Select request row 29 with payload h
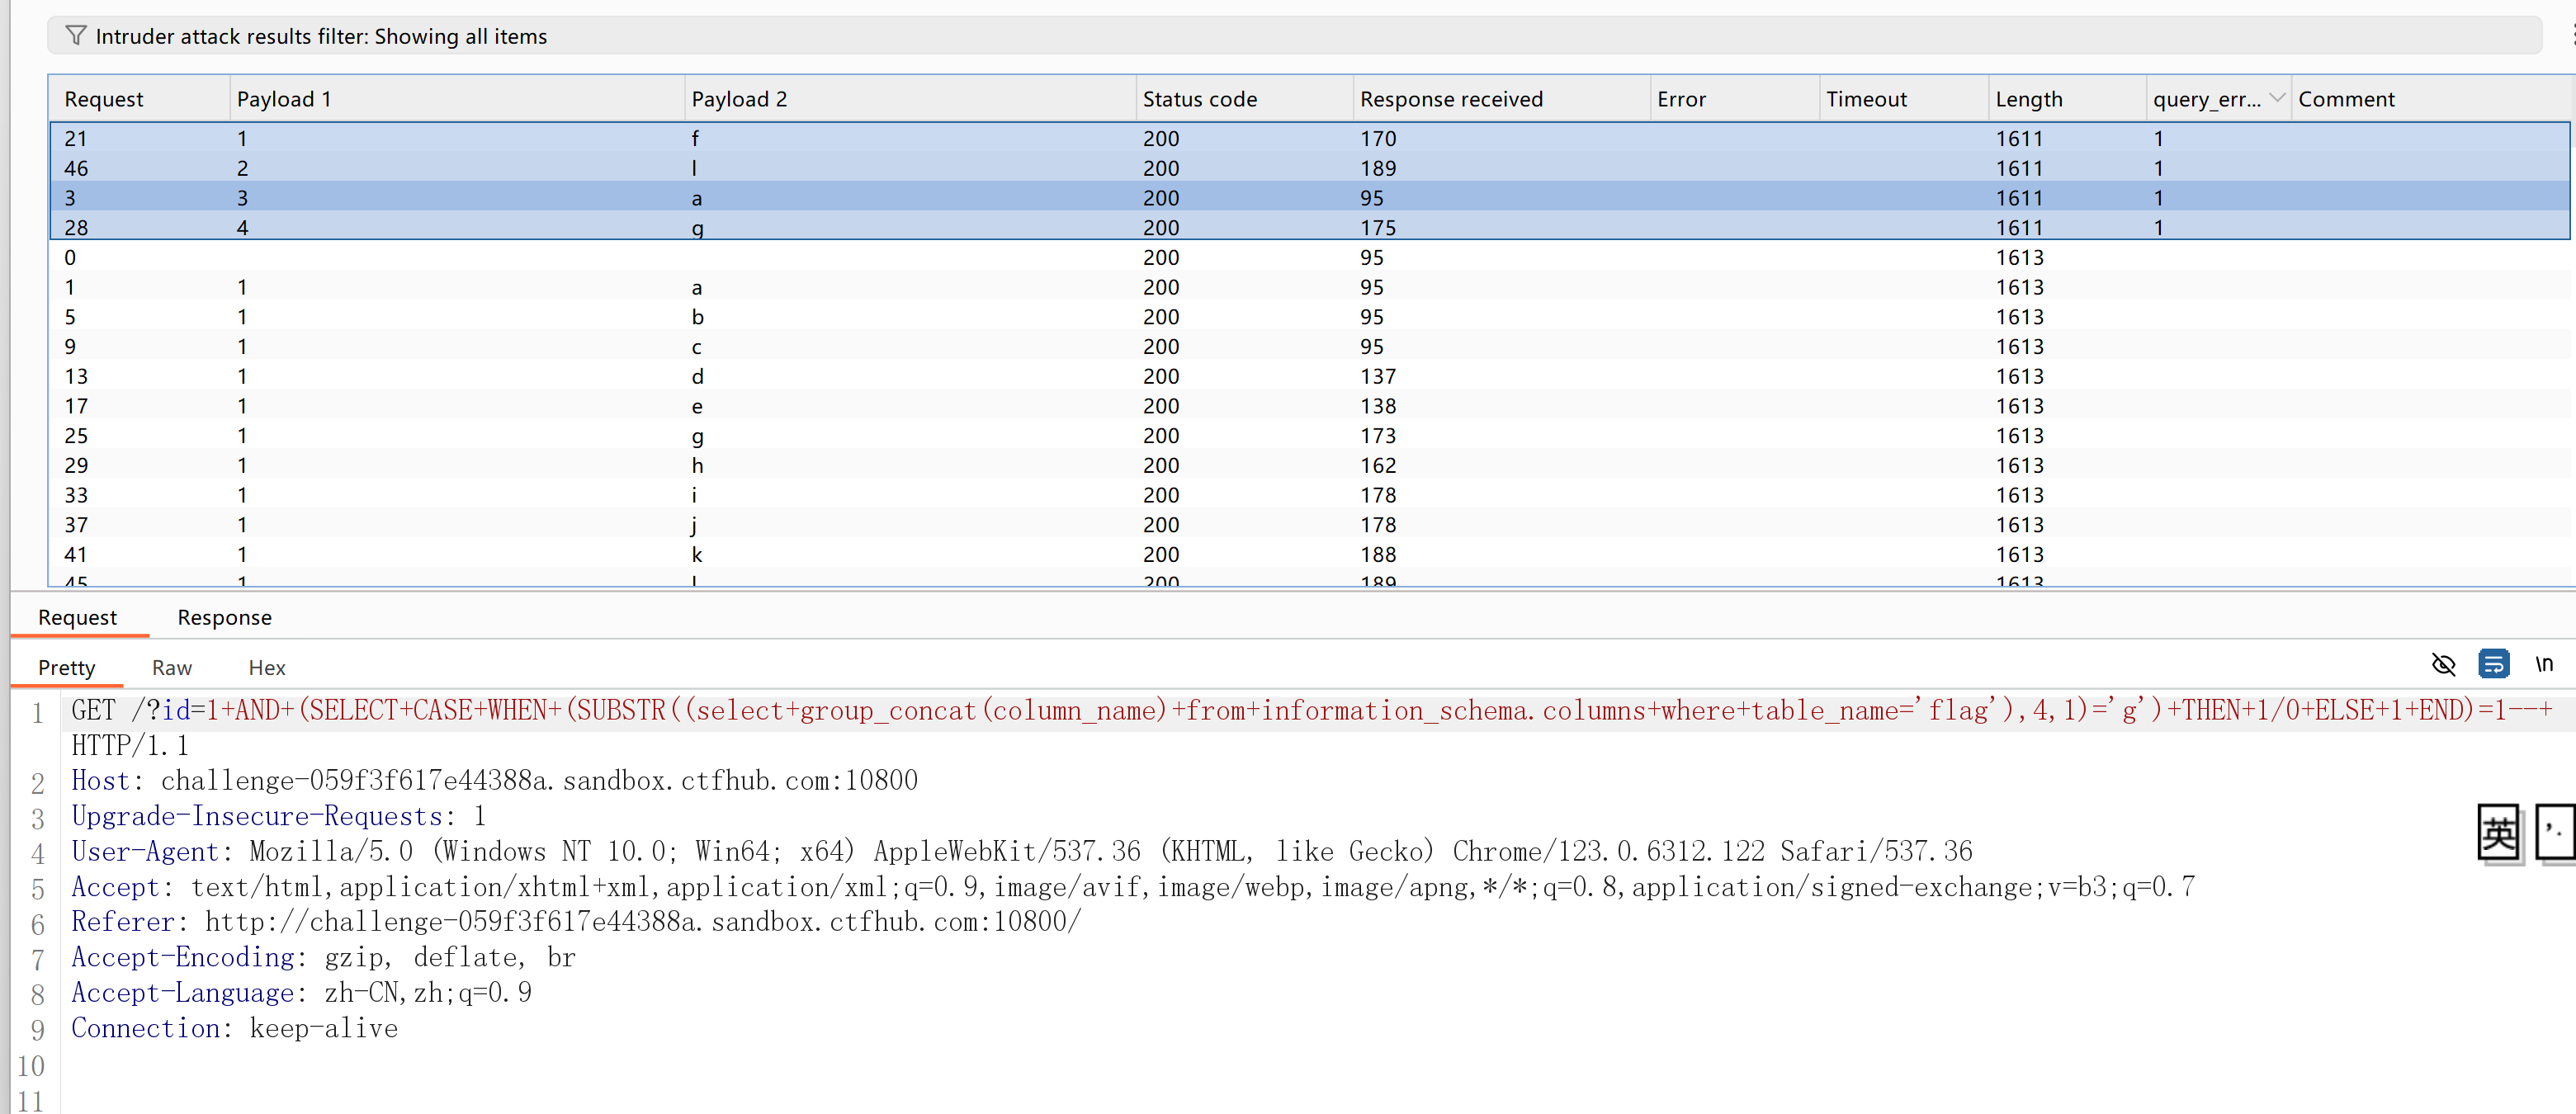Viewport: 2576px width, 1114px height. pos(1309,465)
